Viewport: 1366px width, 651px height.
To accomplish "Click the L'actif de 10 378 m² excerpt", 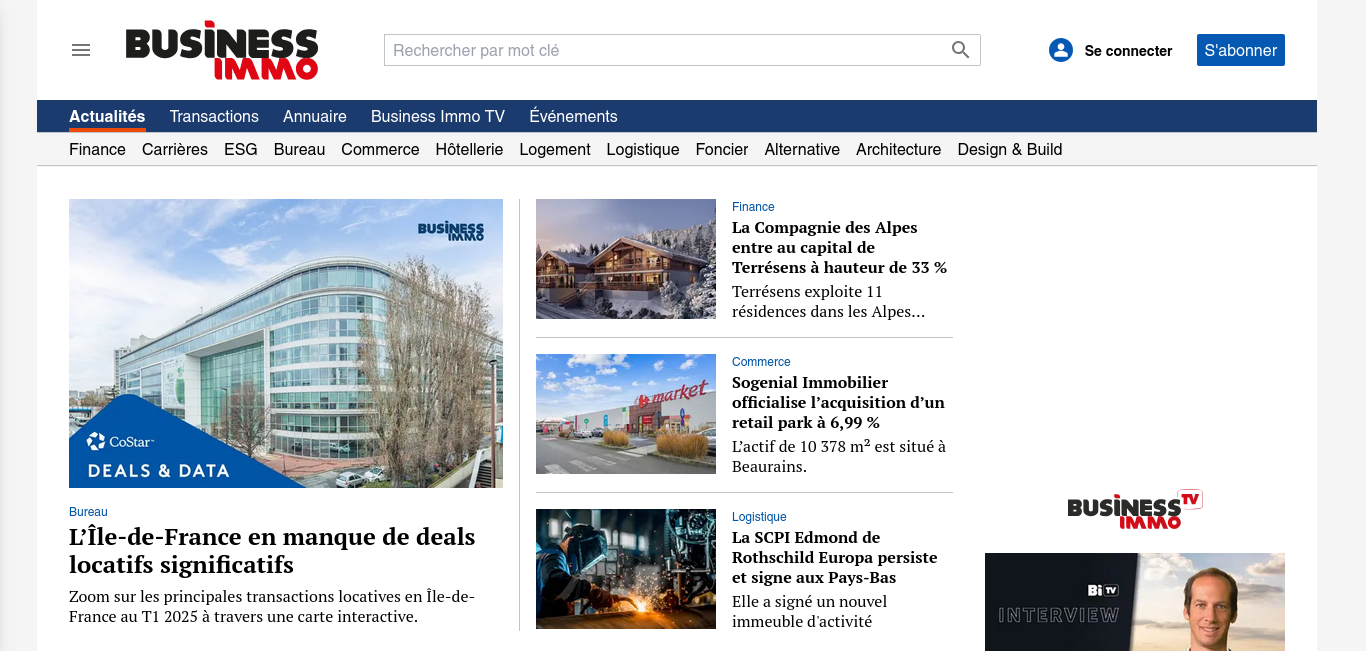I will [x=839, y=457].
